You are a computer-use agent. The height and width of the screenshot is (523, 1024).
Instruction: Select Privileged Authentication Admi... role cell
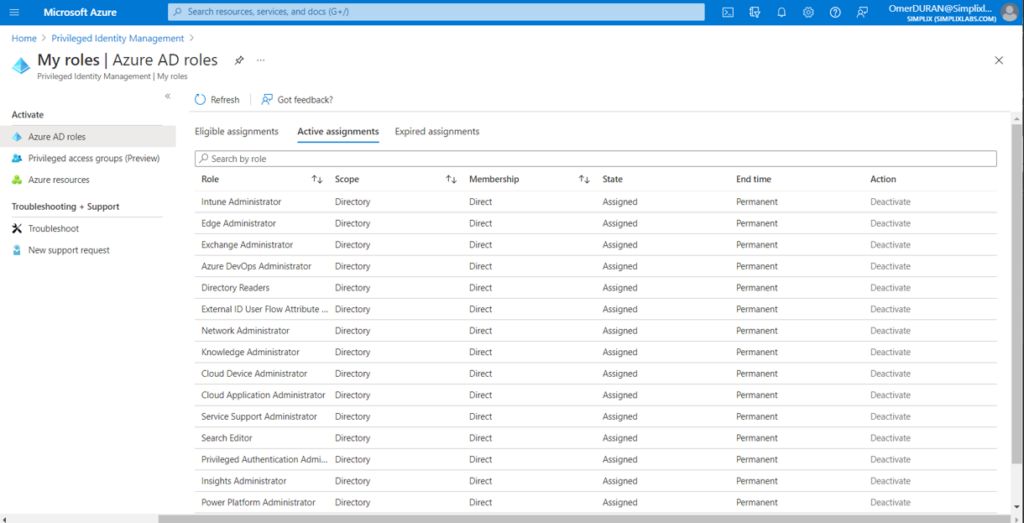(264, 460)
